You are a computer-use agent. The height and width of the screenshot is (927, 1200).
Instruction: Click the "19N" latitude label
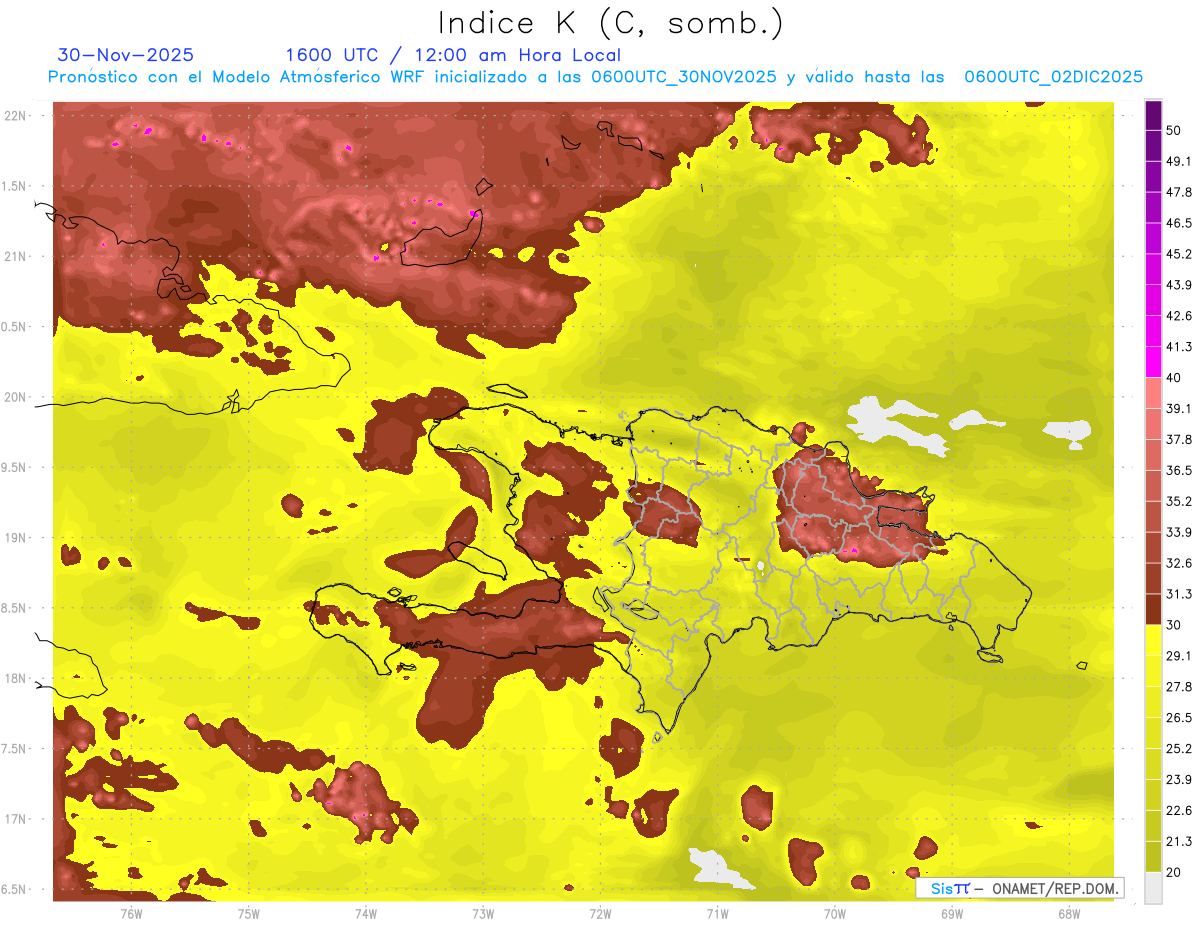(15, 538)
